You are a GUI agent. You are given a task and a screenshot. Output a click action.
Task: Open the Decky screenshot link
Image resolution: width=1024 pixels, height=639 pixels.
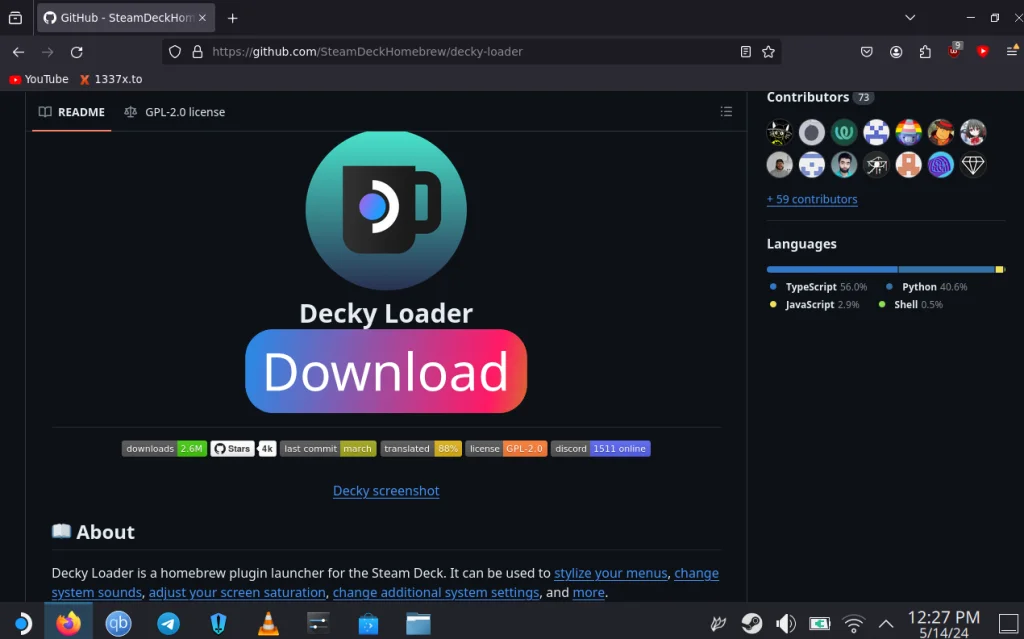pos(386,491)
